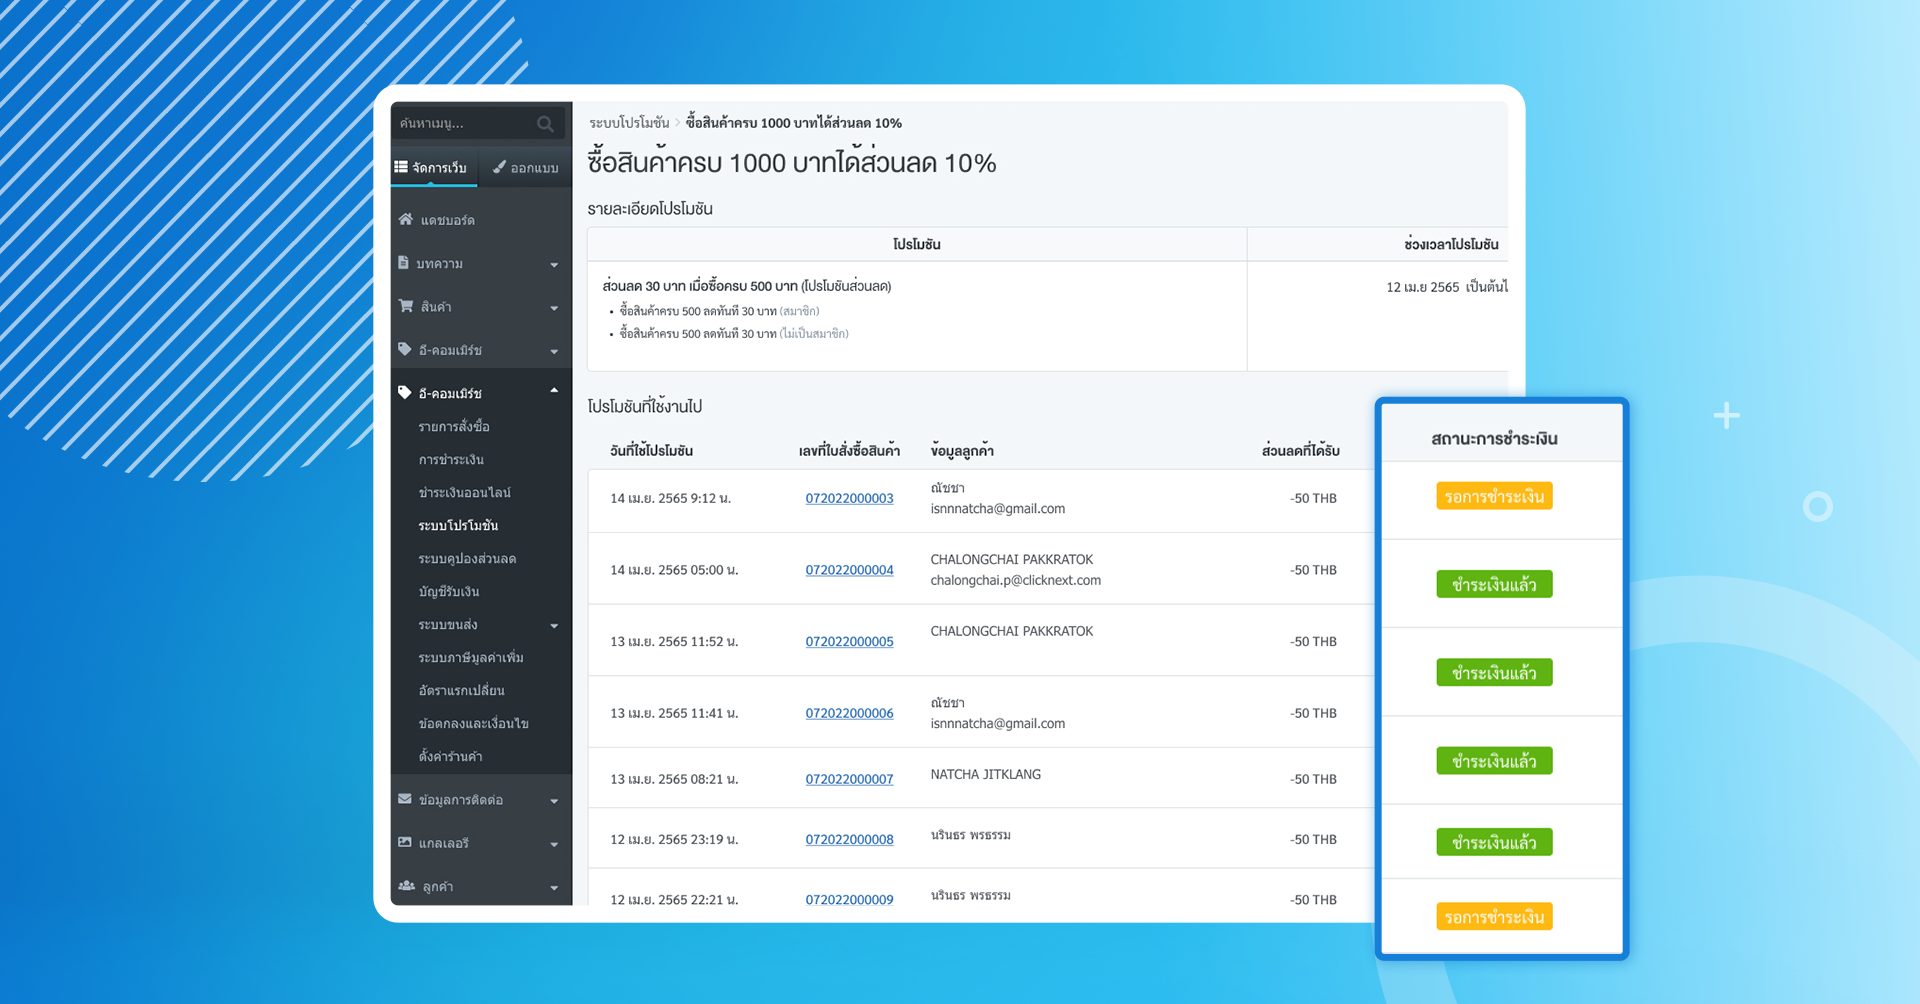
Task: Open order link 072022000003
Action: (x=849, y=498)
